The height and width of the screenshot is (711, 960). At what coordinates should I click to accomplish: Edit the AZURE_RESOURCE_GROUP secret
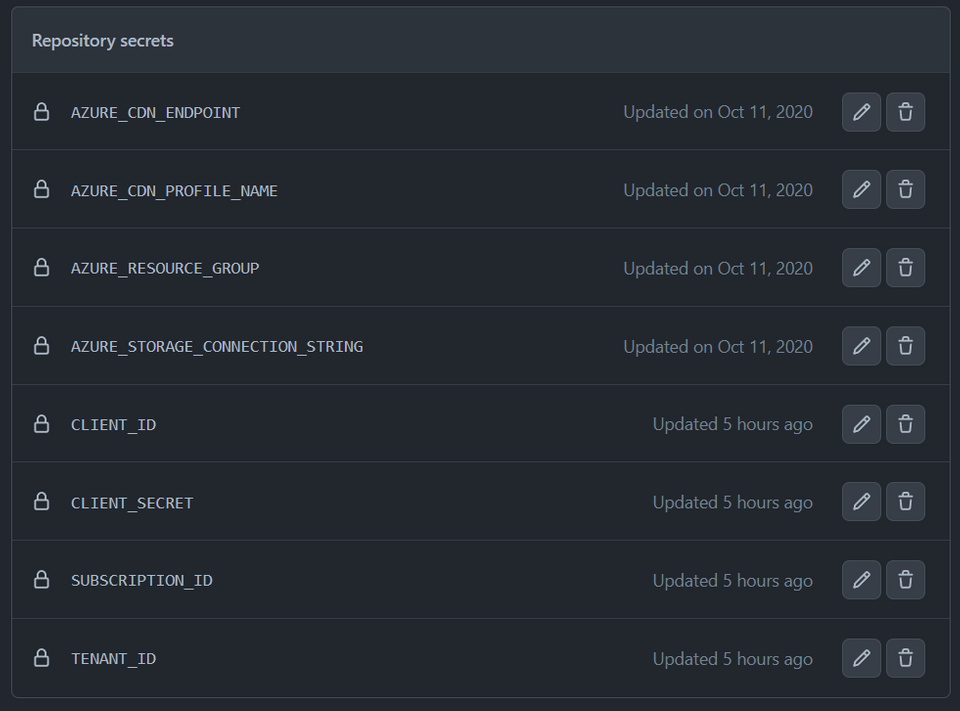coord(861,268)
